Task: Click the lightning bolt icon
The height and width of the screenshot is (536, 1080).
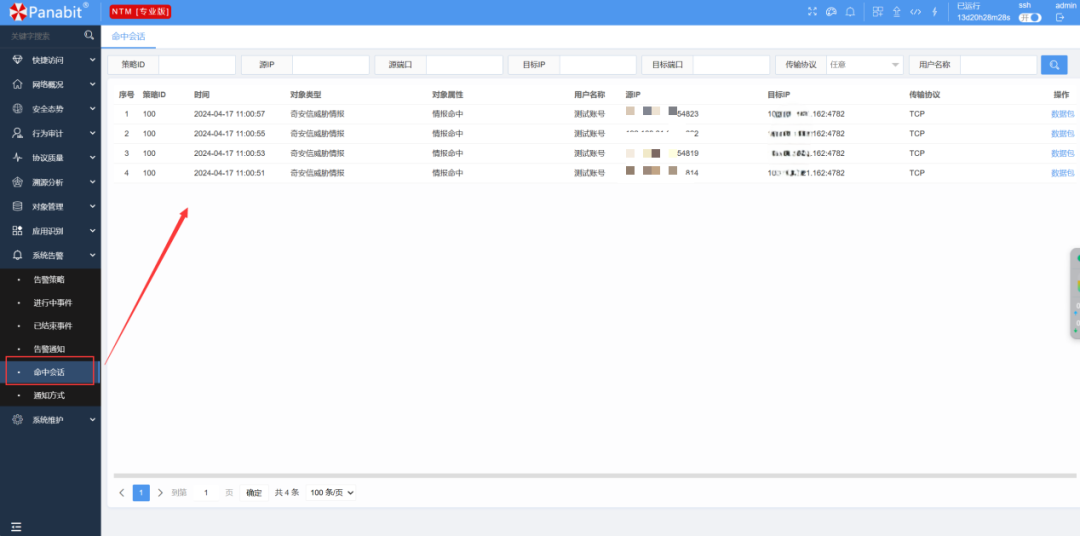Action: click(x=935, y=12)
